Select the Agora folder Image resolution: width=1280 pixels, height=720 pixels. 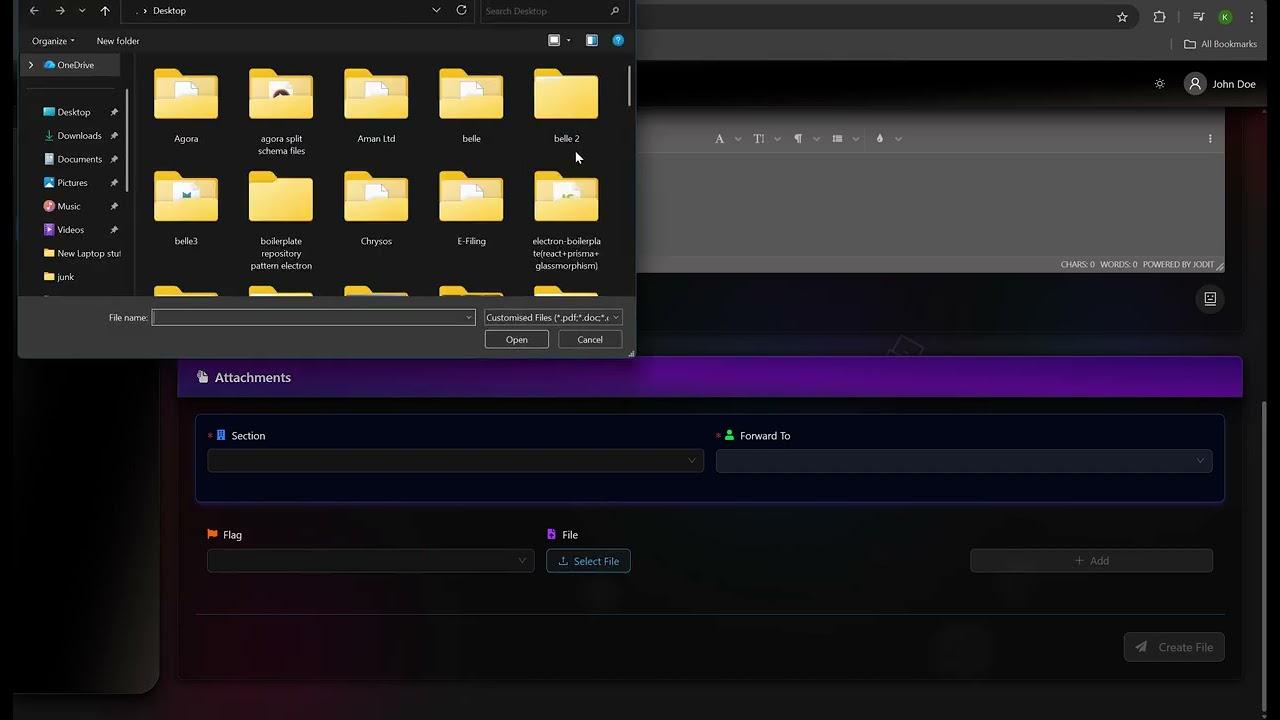tap(186, 106)
